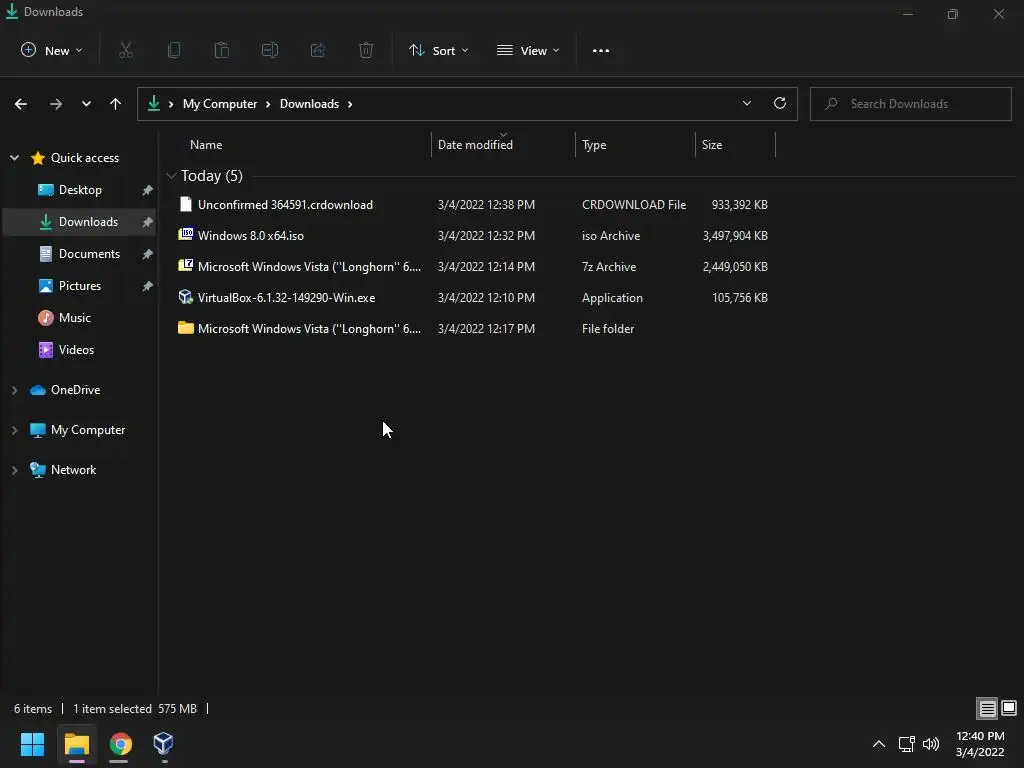Click the Windows 8.0 x64.iso file icon

185,234
